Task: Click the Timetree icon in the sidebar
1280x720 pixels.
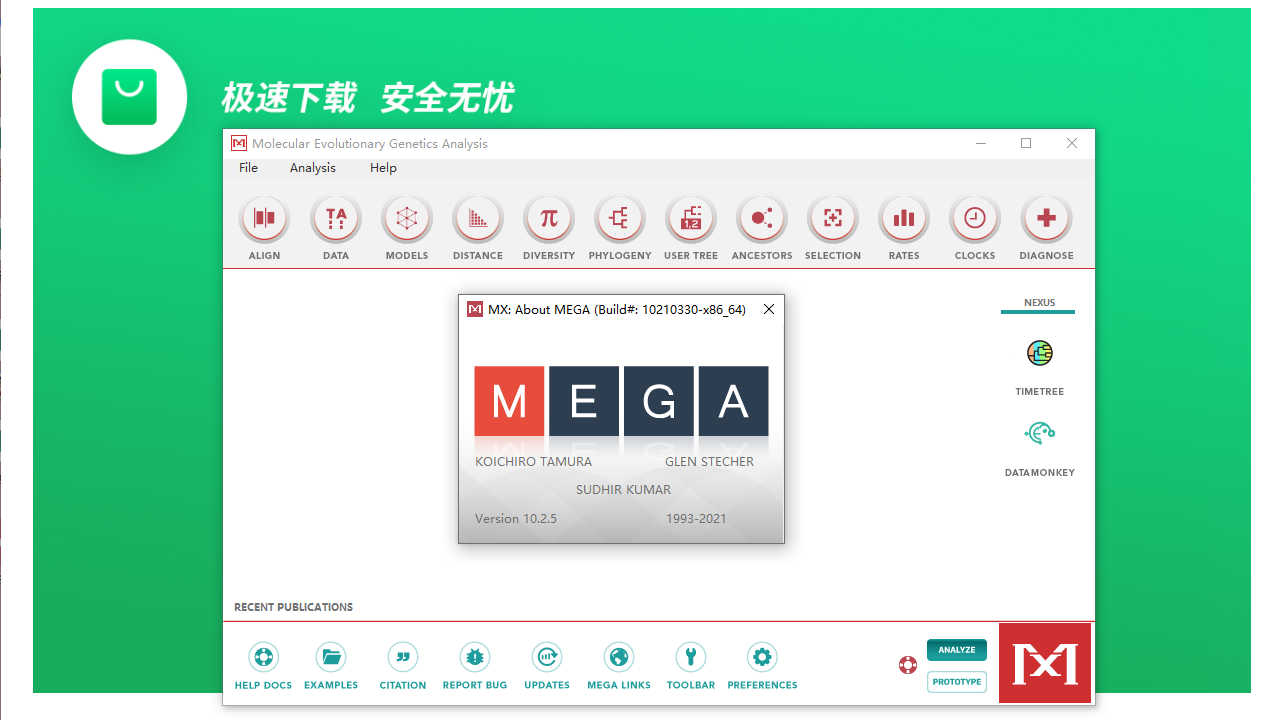Action: click(1039, 353)
